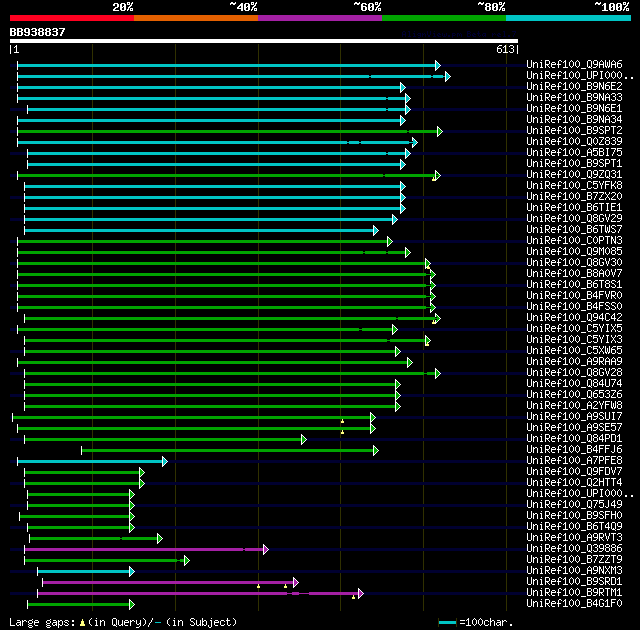This screenshot has width=640, height=630.
Task: Open hit UniRef100_Q9AWA6
Action: pos(574,64)
